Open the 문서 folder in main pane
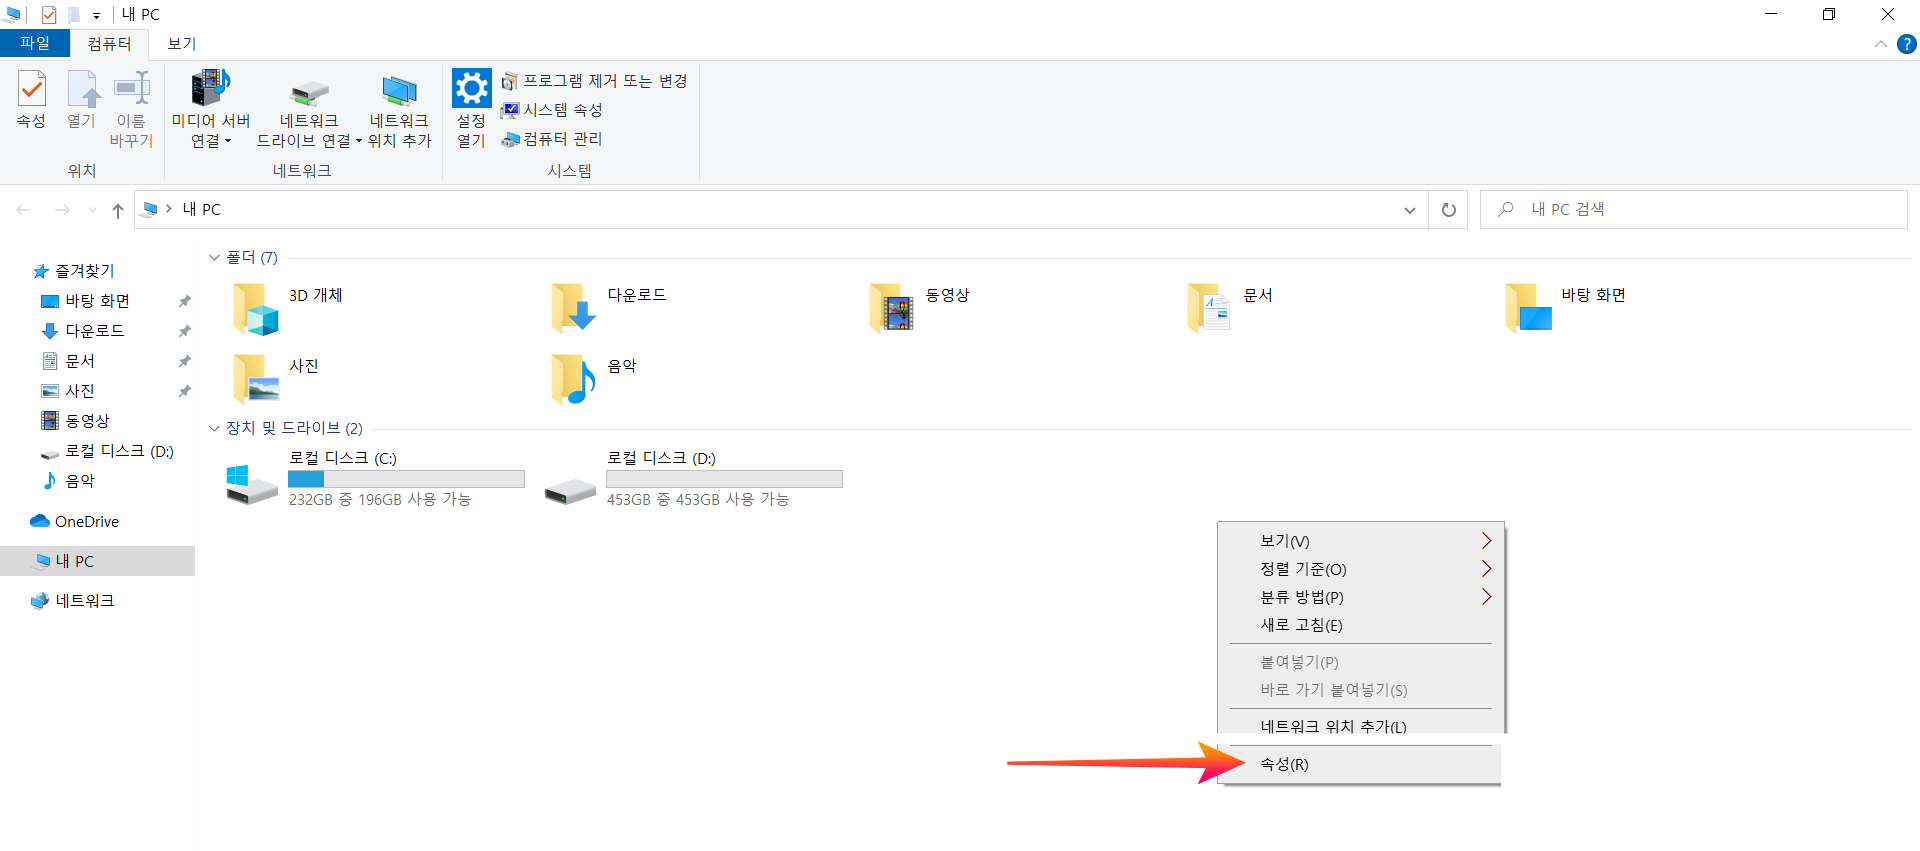Image resolution: width=1920 pixels, height=851 pixels. click(x=1210, y=308)
